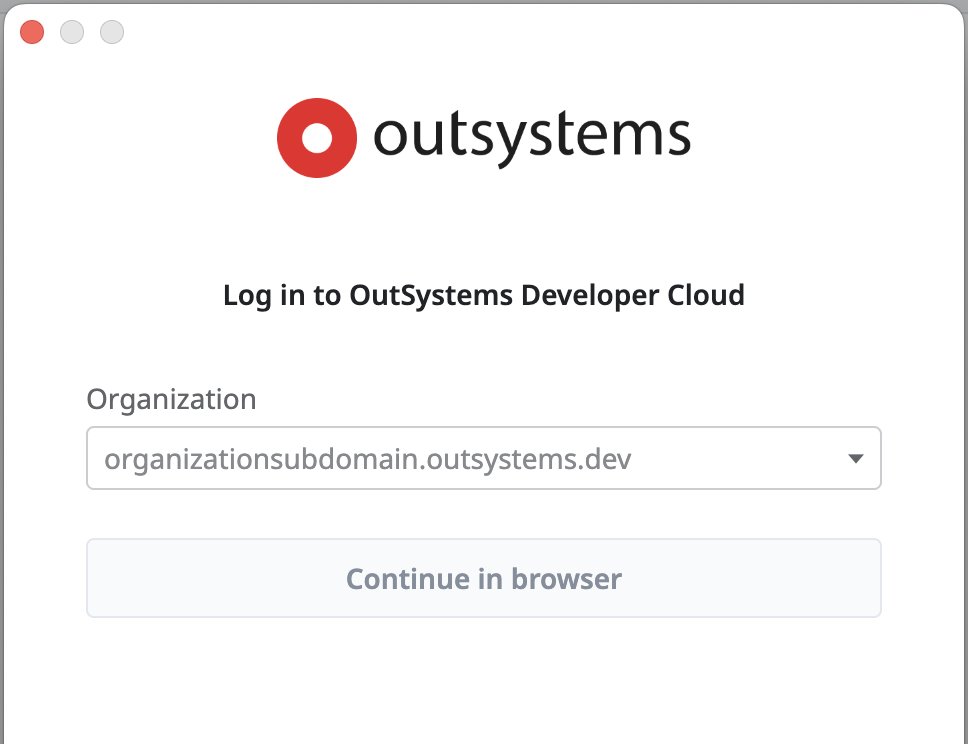Click the OutSystems branding at top center

[483, 135]
